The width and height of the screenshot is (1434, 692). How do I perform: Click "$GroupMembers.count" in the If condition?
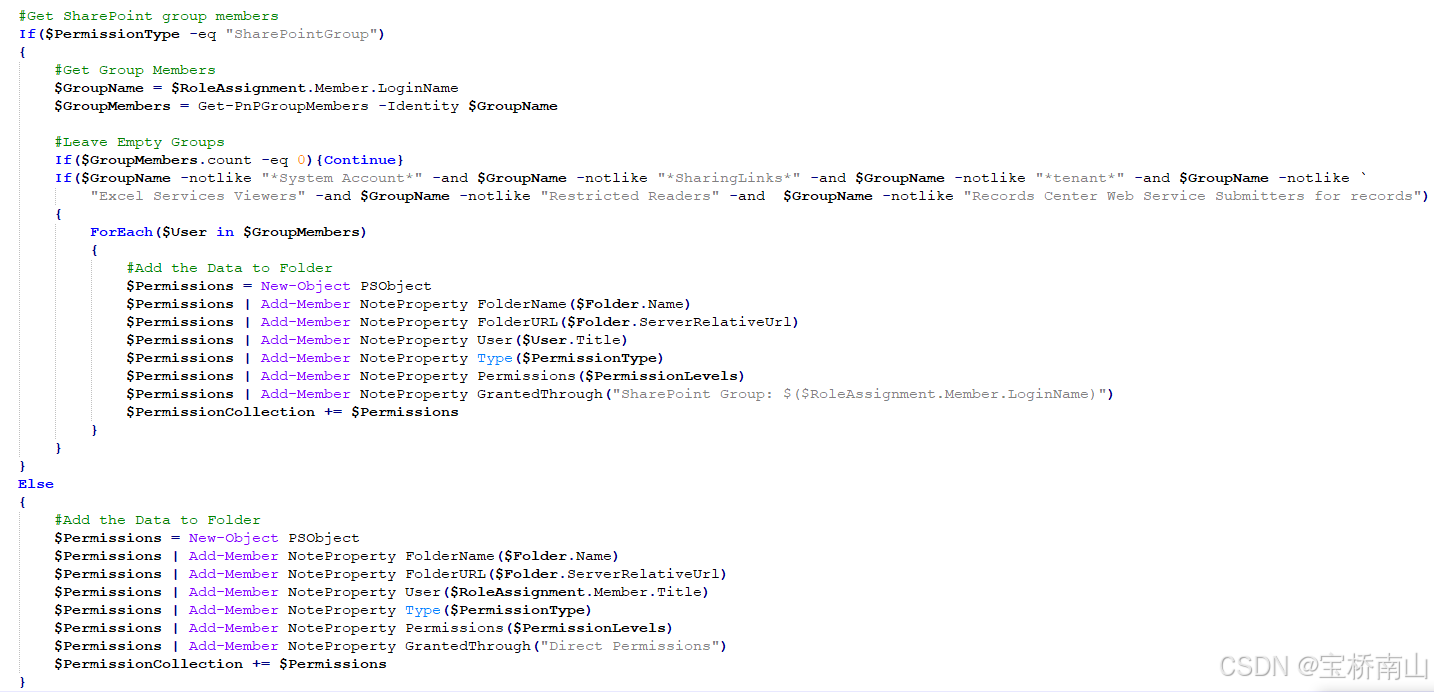tap(167, 160)
